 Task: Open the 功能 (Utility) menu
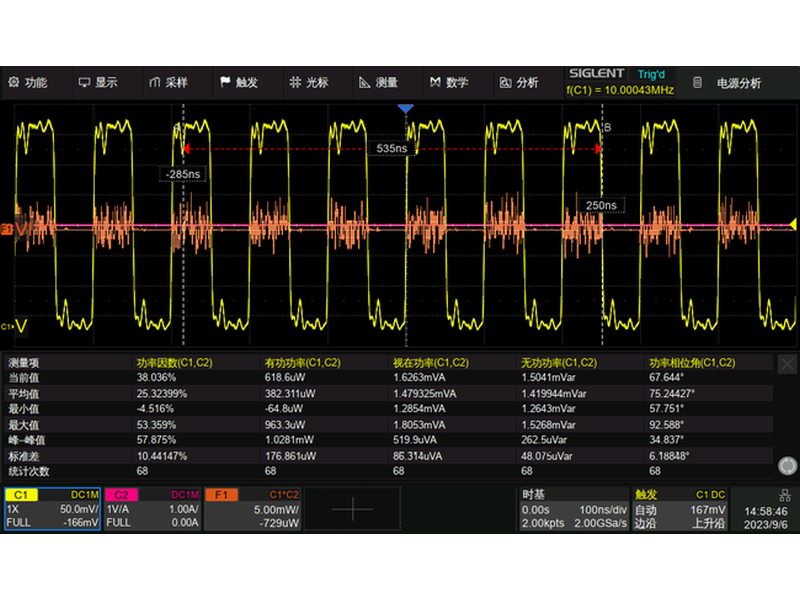[28, 82]
